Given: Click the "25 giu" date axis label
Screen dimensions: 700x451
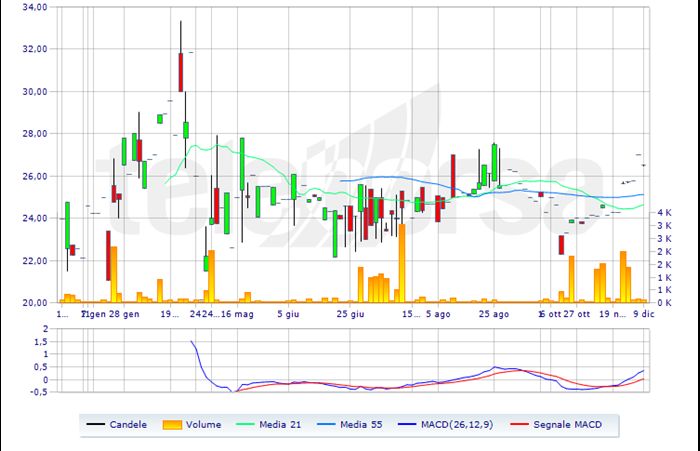Looking at the screenshot, I should tap(350, 314).
